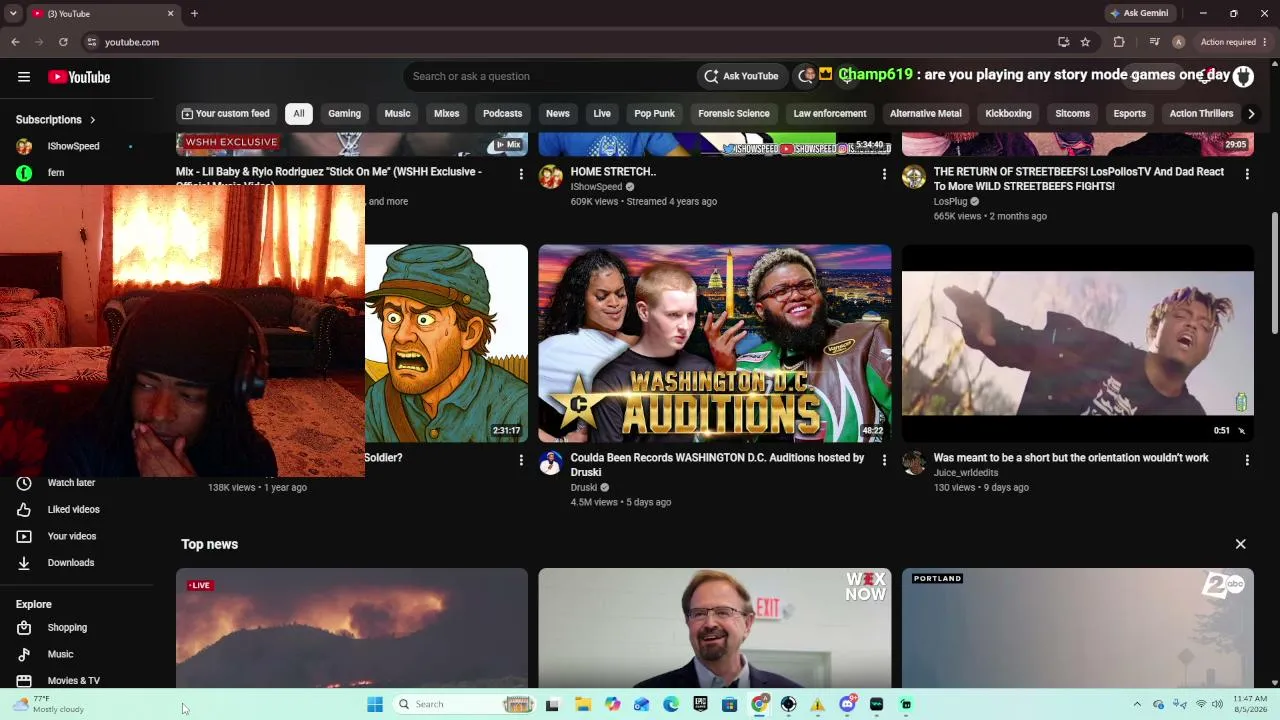Image resolution: width=1280 pixels, height=720 pixels.
Task: Open the YouTube hamburger guide menu
Action: (24, 77)
